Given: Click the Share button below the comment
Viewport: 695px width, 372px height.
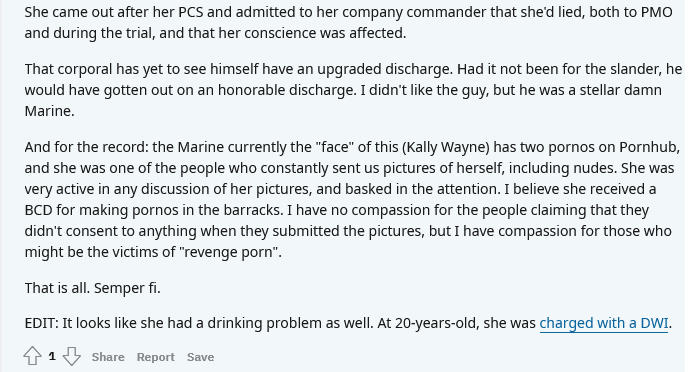Looking at the screenshot, I should (x=108, y=357).
